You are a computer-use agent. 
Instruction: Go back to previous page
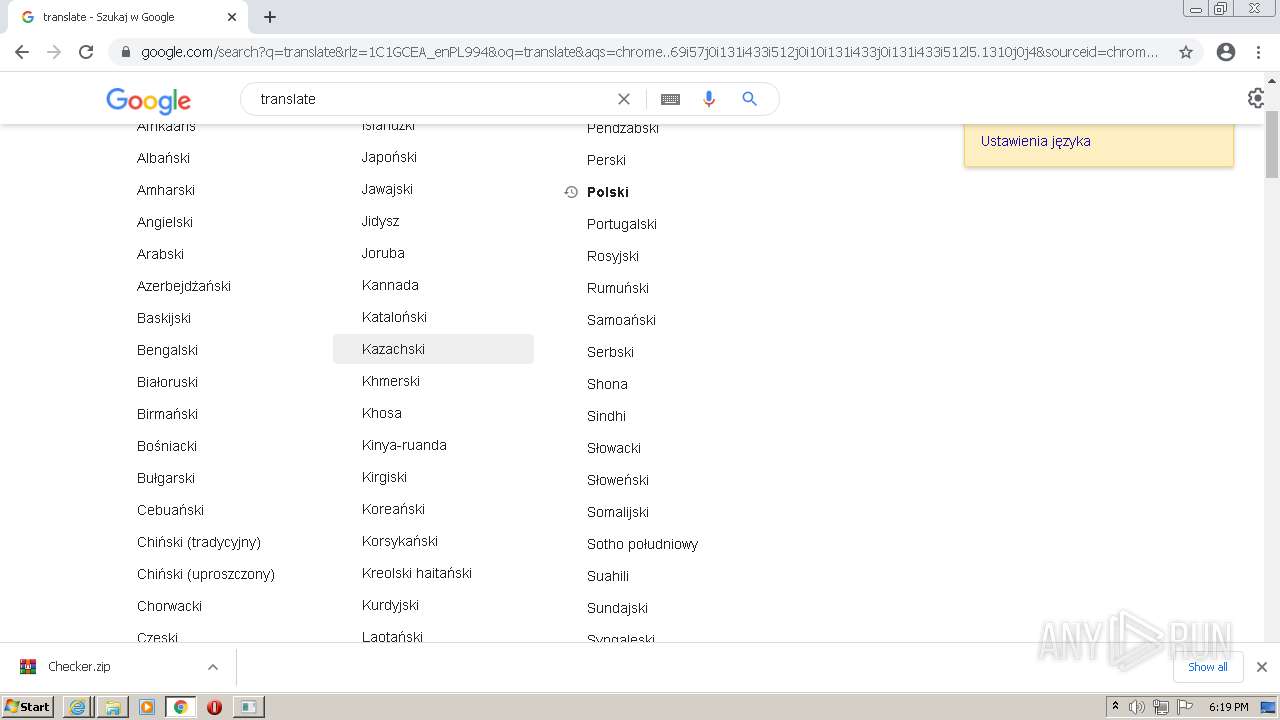(x=22, y=52)
